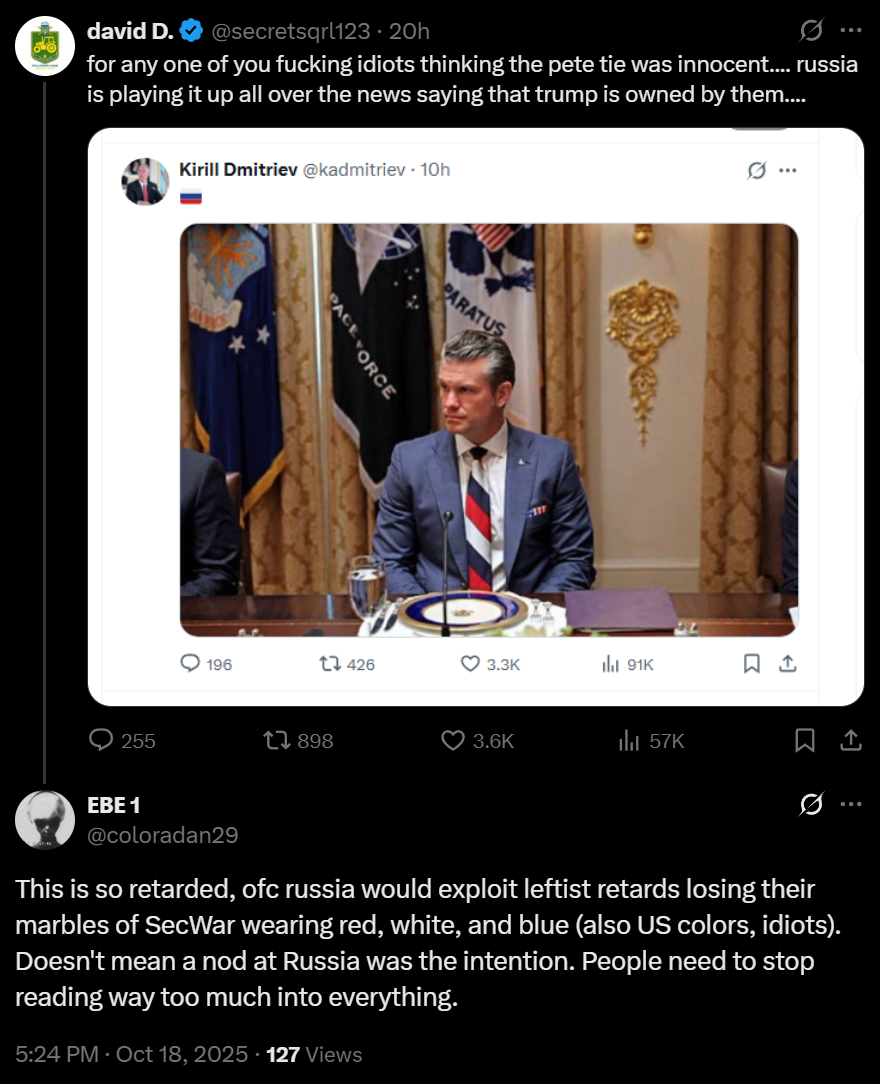The width and height of the screenshot is (880, 1084).
Task: Open more options menu on david D.'s post
Action: pos(851,32)
